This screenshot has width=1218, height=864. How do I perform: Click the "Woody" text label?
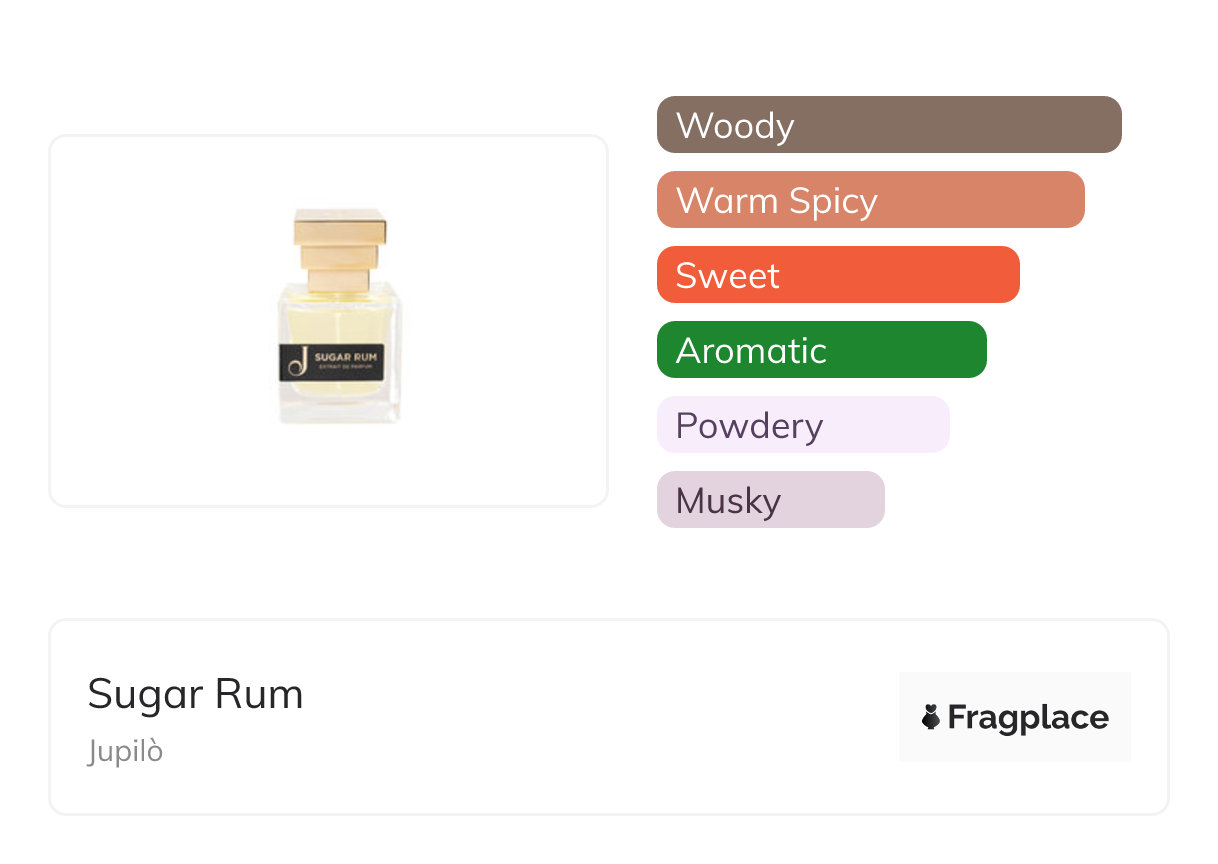pos(735,126)
